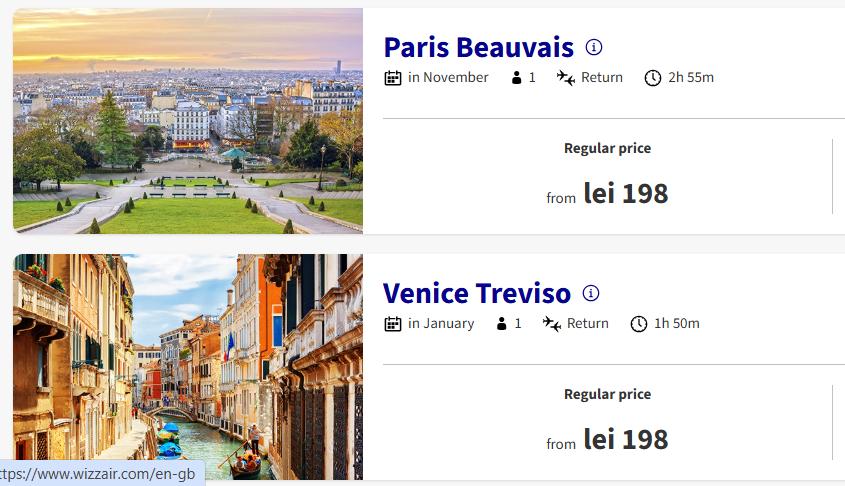
Task: Click clock icon next to 2h 55m
Action: 653,78
